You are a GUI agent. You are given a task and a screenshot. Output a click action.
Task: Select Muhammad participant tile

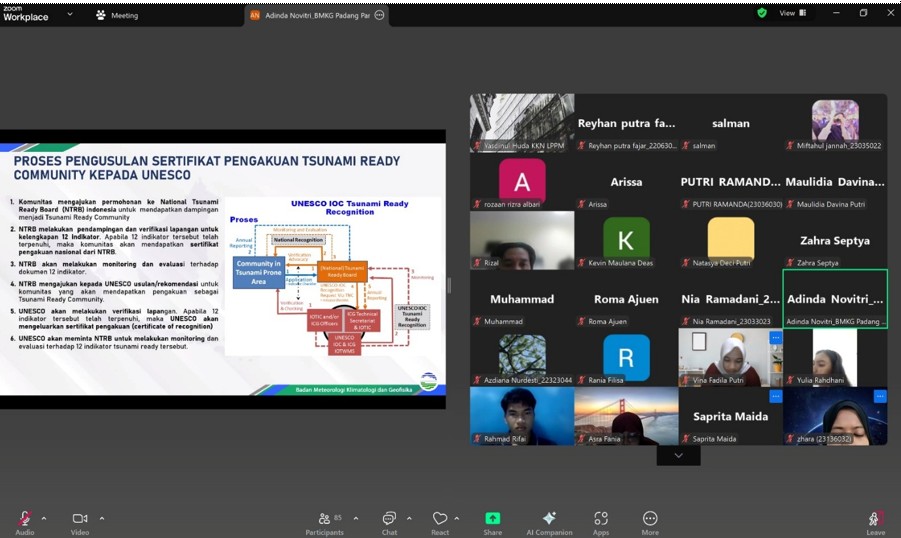point(522,299)
